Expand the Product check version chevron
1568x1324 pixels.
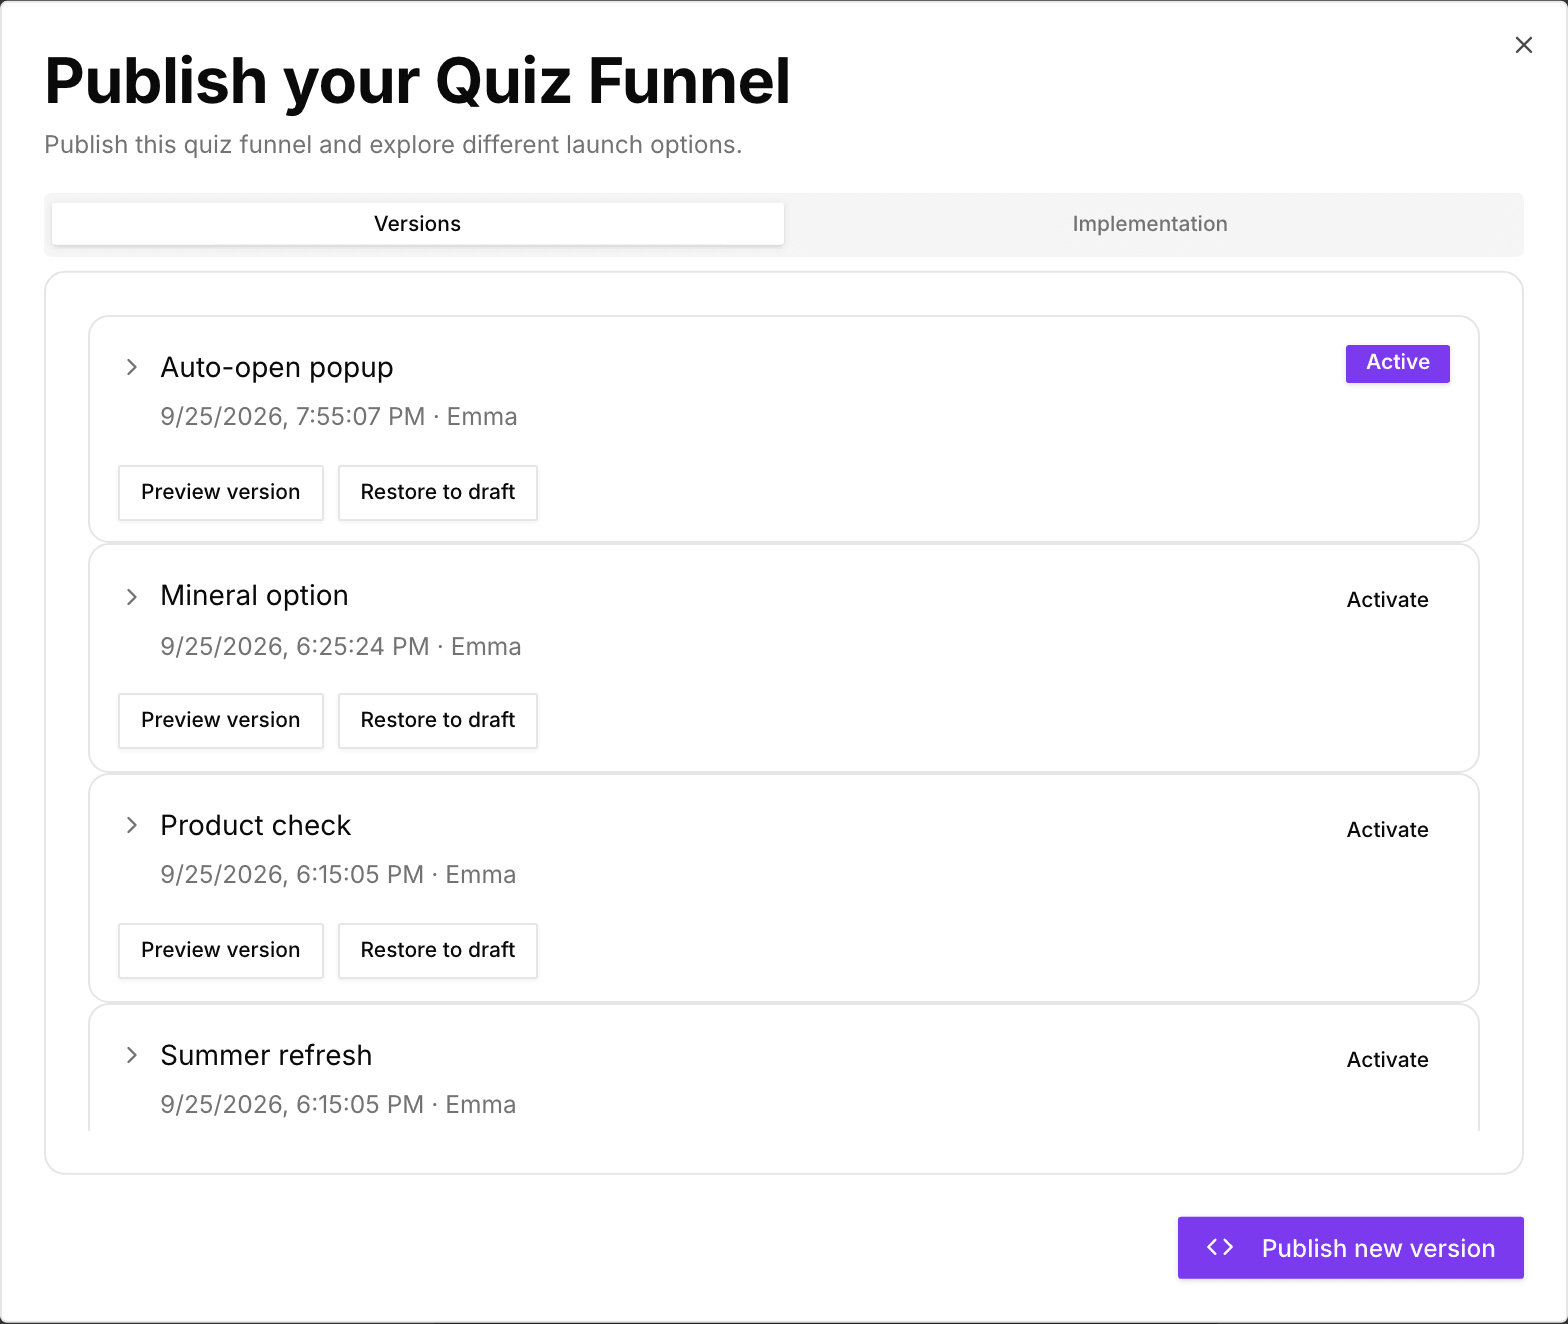click(x=131, y=825)
